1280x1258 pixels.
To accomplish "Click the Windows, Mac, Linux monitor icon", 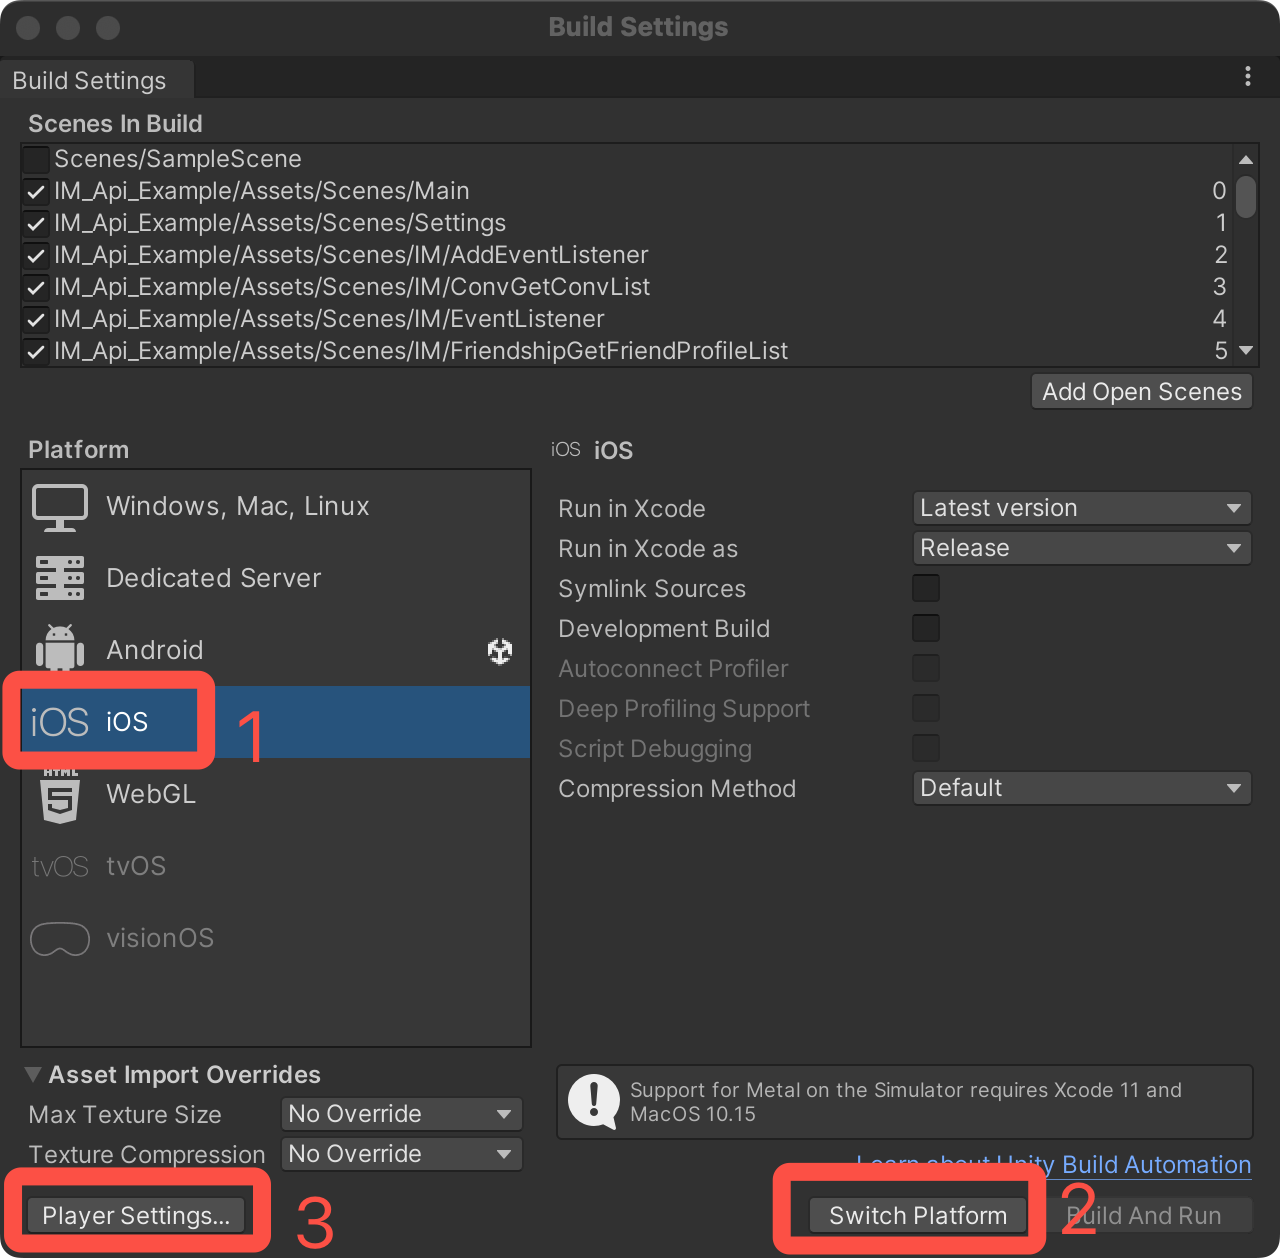I will (60, 507).
